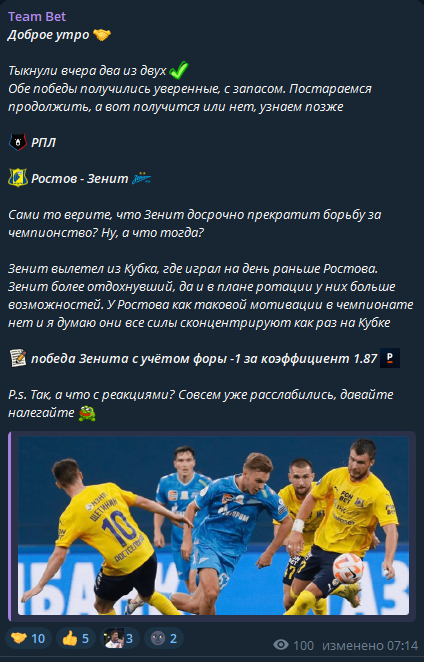
Task: Open the Team Bet channel name
Action: [x=37, y=16]
